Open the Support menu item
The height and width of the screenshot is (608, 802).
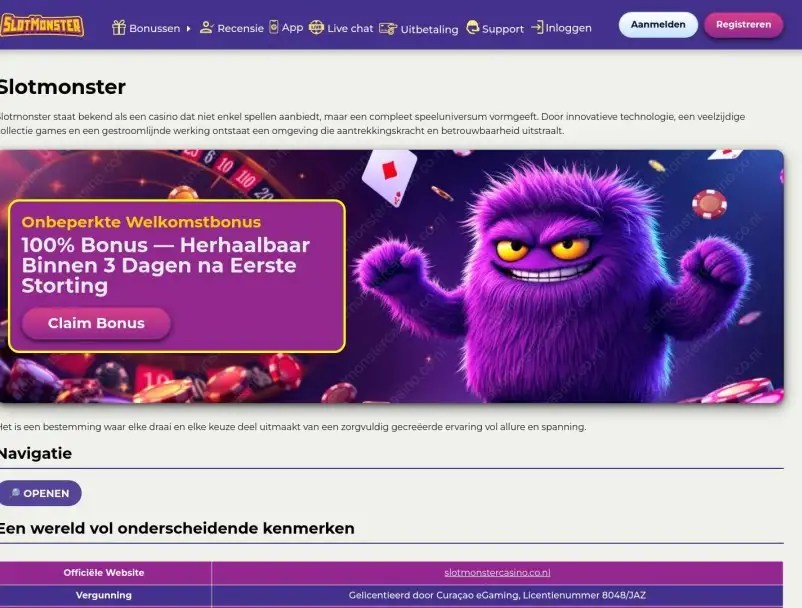pyautogui.click(x=503, y=29)
